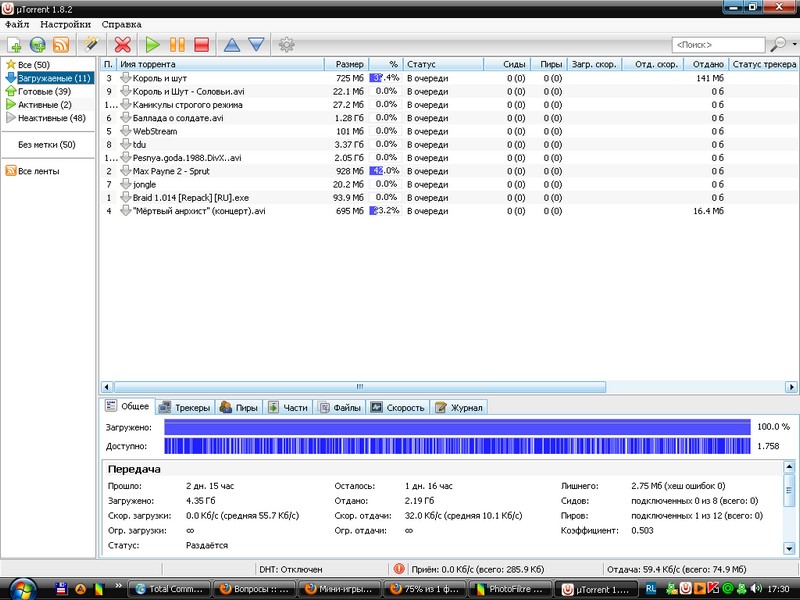
Task: Move torrent down in queue arrow
Action: [256, 45]
